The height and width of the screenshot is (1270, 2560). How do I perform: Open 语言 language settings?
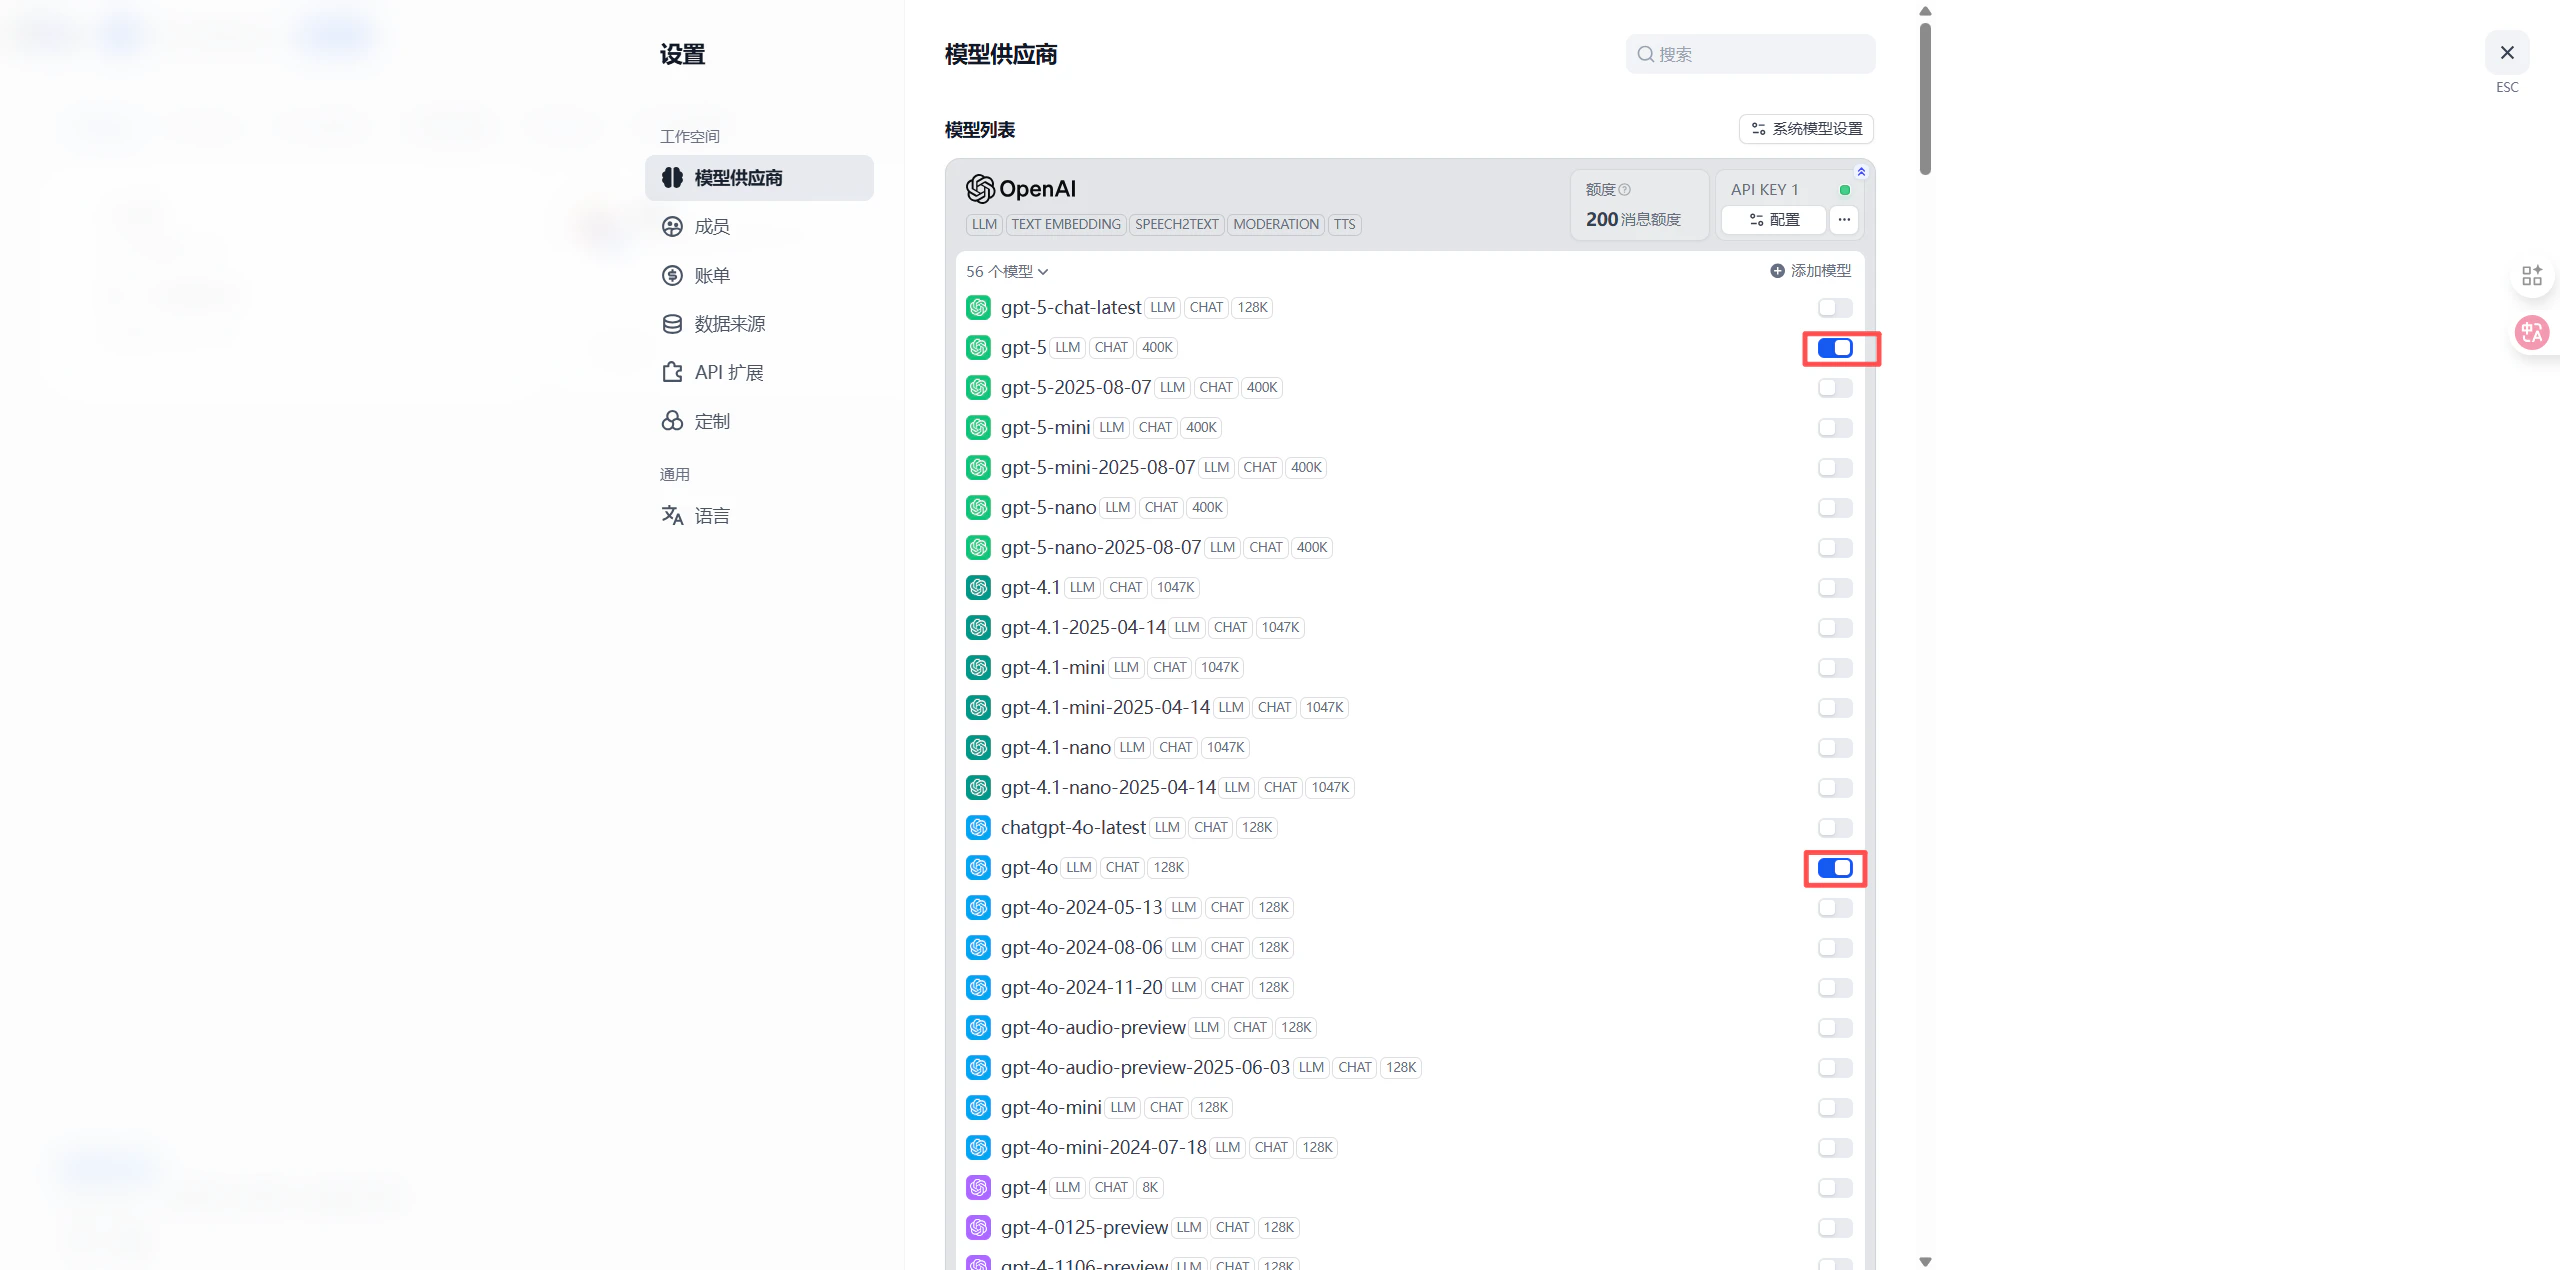tap(759, 516)
